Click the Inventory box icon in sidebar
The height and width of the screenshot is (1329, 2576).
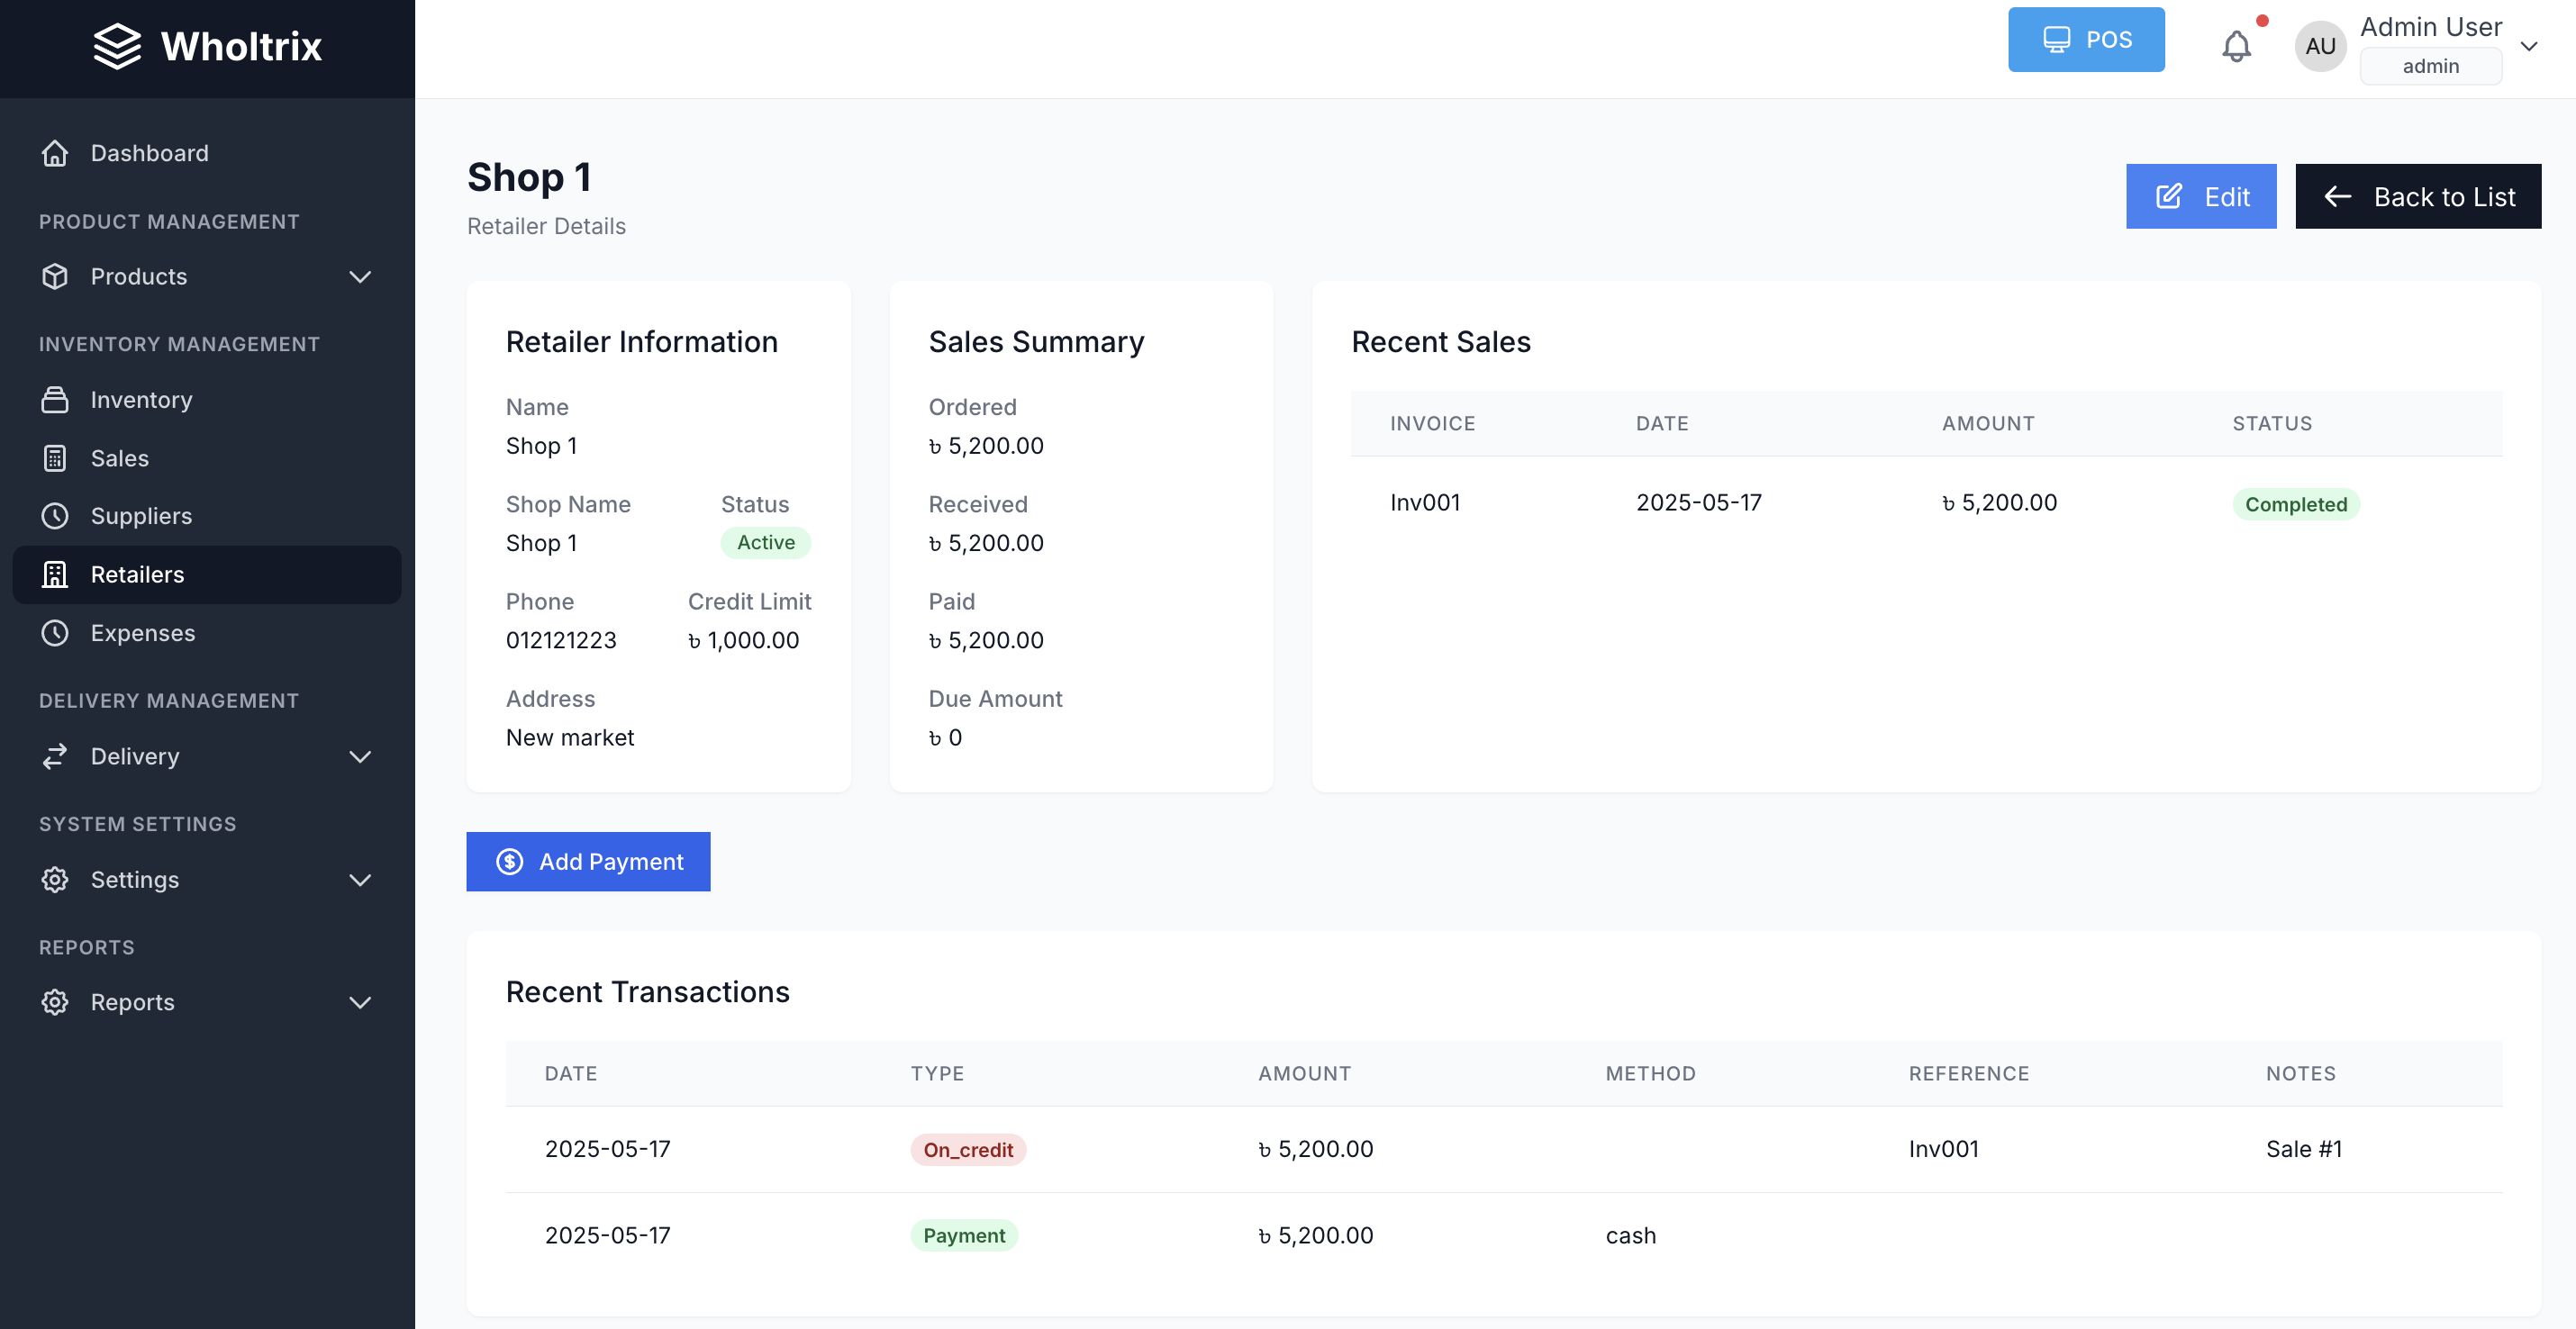[55, 400]
